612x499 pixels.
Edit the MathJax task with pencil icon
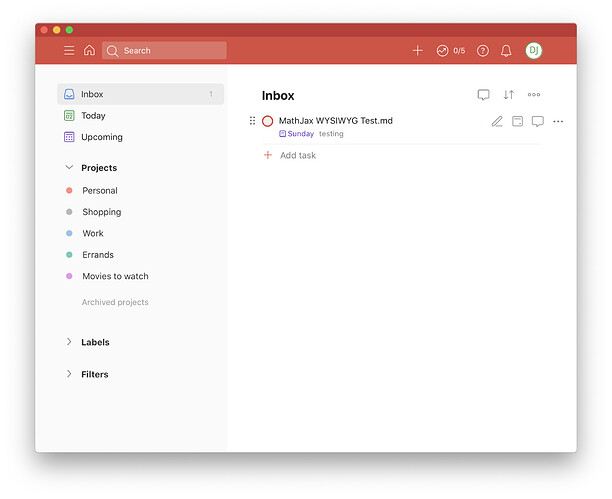497,121
